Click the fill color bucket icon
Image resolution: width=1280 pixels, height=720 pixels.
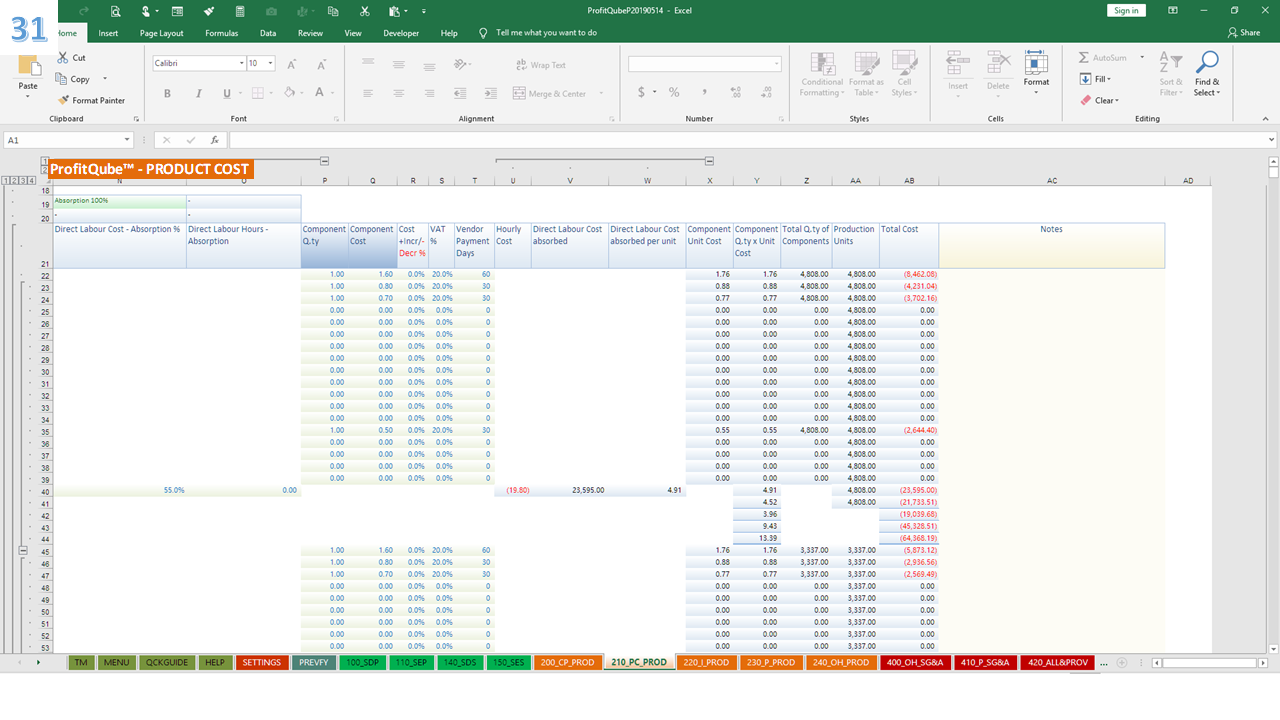point(289,93)
